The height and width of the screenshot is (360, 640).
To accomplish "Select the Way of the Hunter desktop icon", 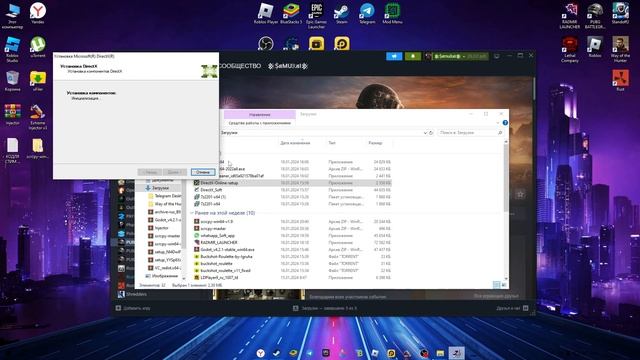I will pos(620,49).
